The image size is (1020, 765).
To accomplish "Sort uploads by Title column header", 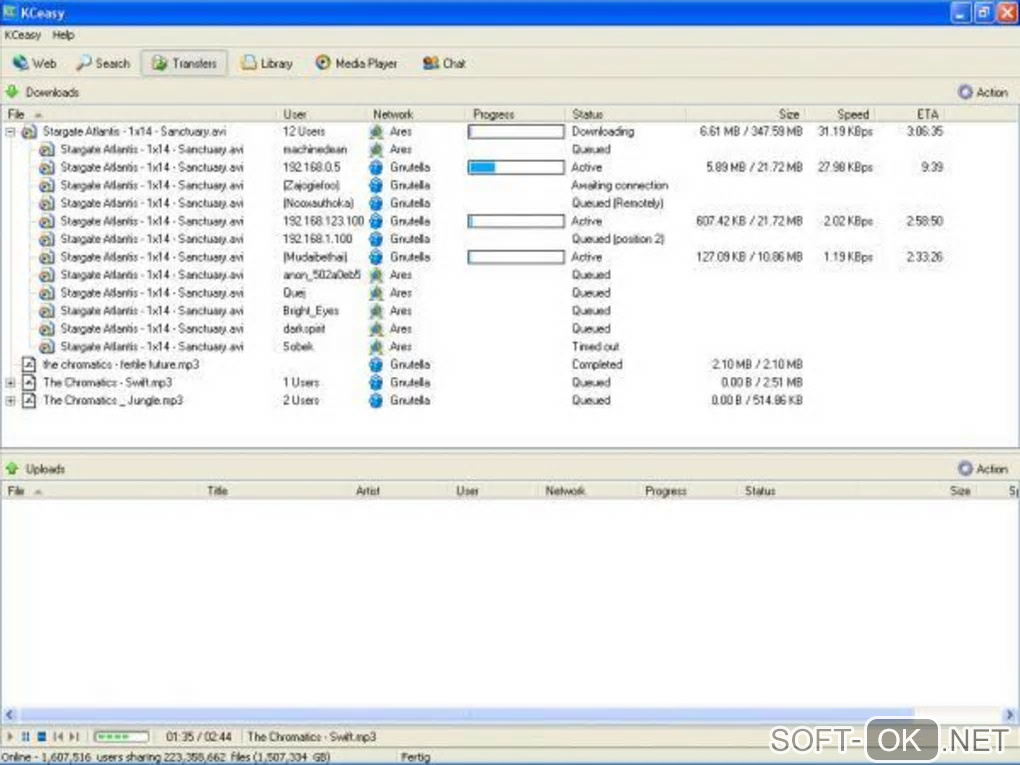I will click(276, 491).
